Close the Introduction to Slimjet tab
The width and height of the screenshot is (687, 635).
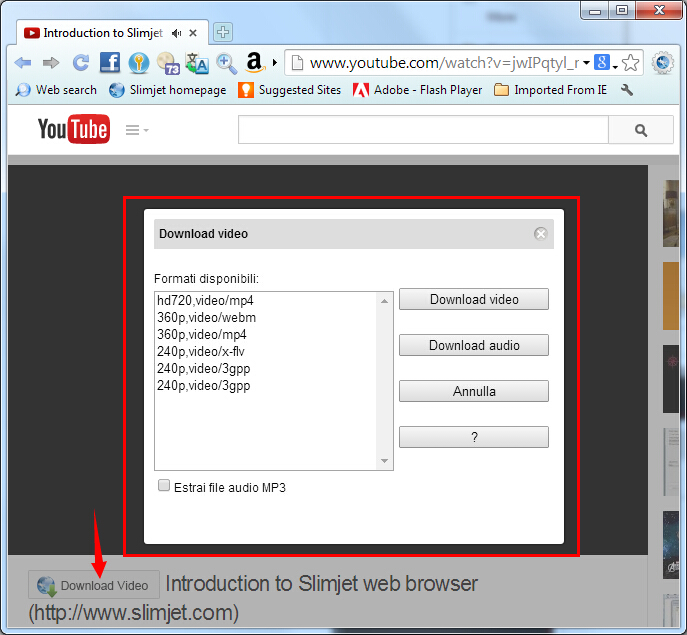point(193,33)
